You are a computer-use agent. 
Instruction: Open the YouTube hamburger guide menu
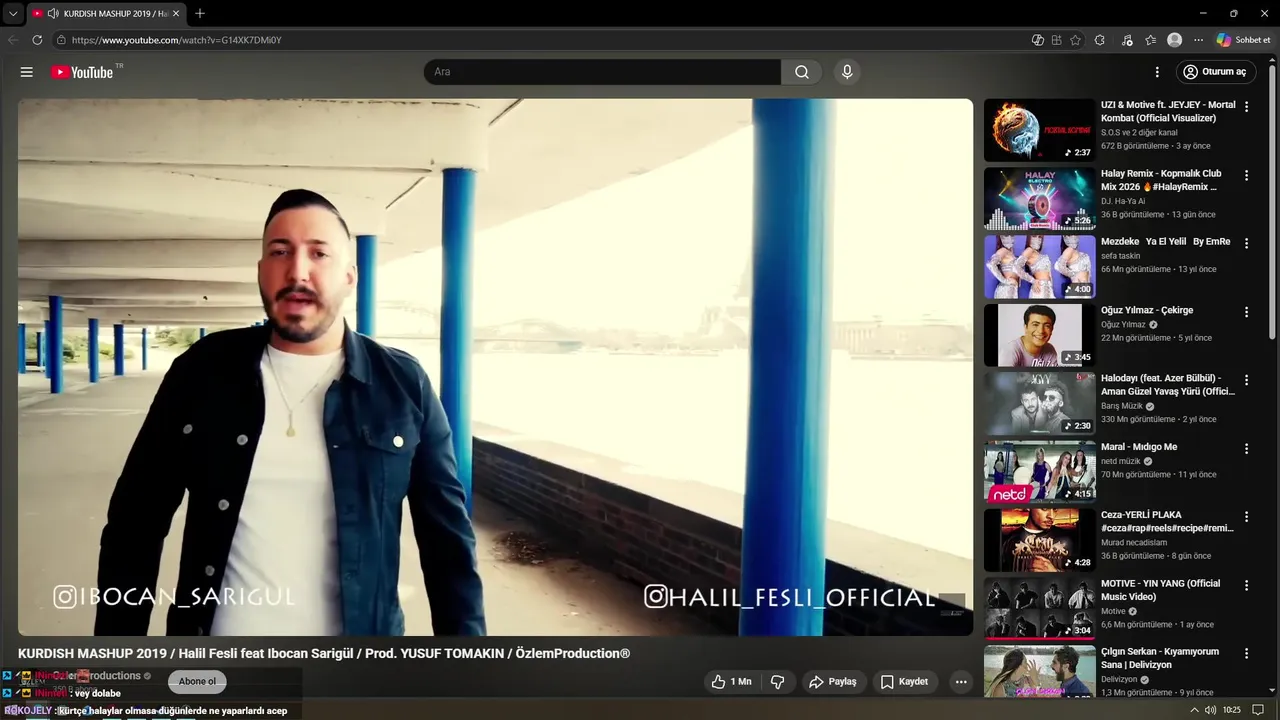pos(27,72)
